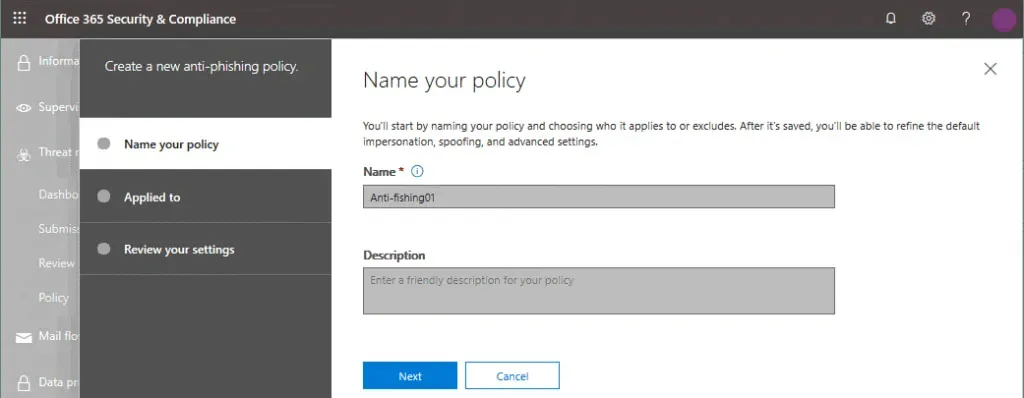Click into the Description text box
1024x398 pixels.
(x=599, y=290)
